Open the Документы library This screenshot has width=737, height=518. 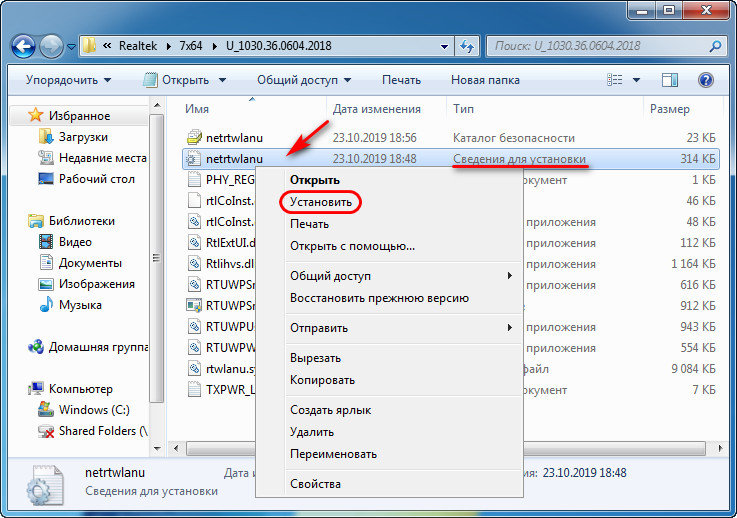(90, 263)
